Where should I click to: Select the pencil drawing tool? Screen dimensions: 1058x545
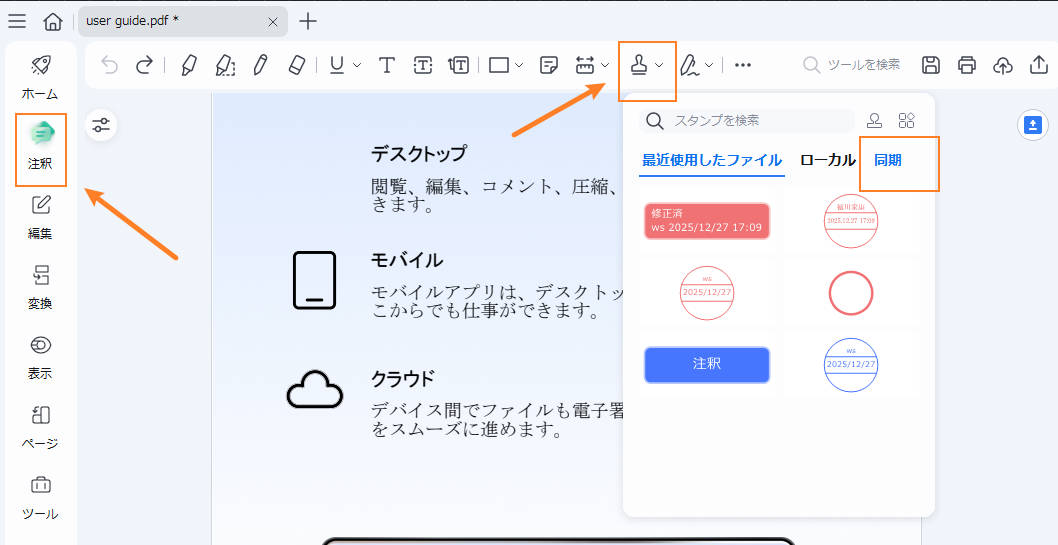click(260, 65)
